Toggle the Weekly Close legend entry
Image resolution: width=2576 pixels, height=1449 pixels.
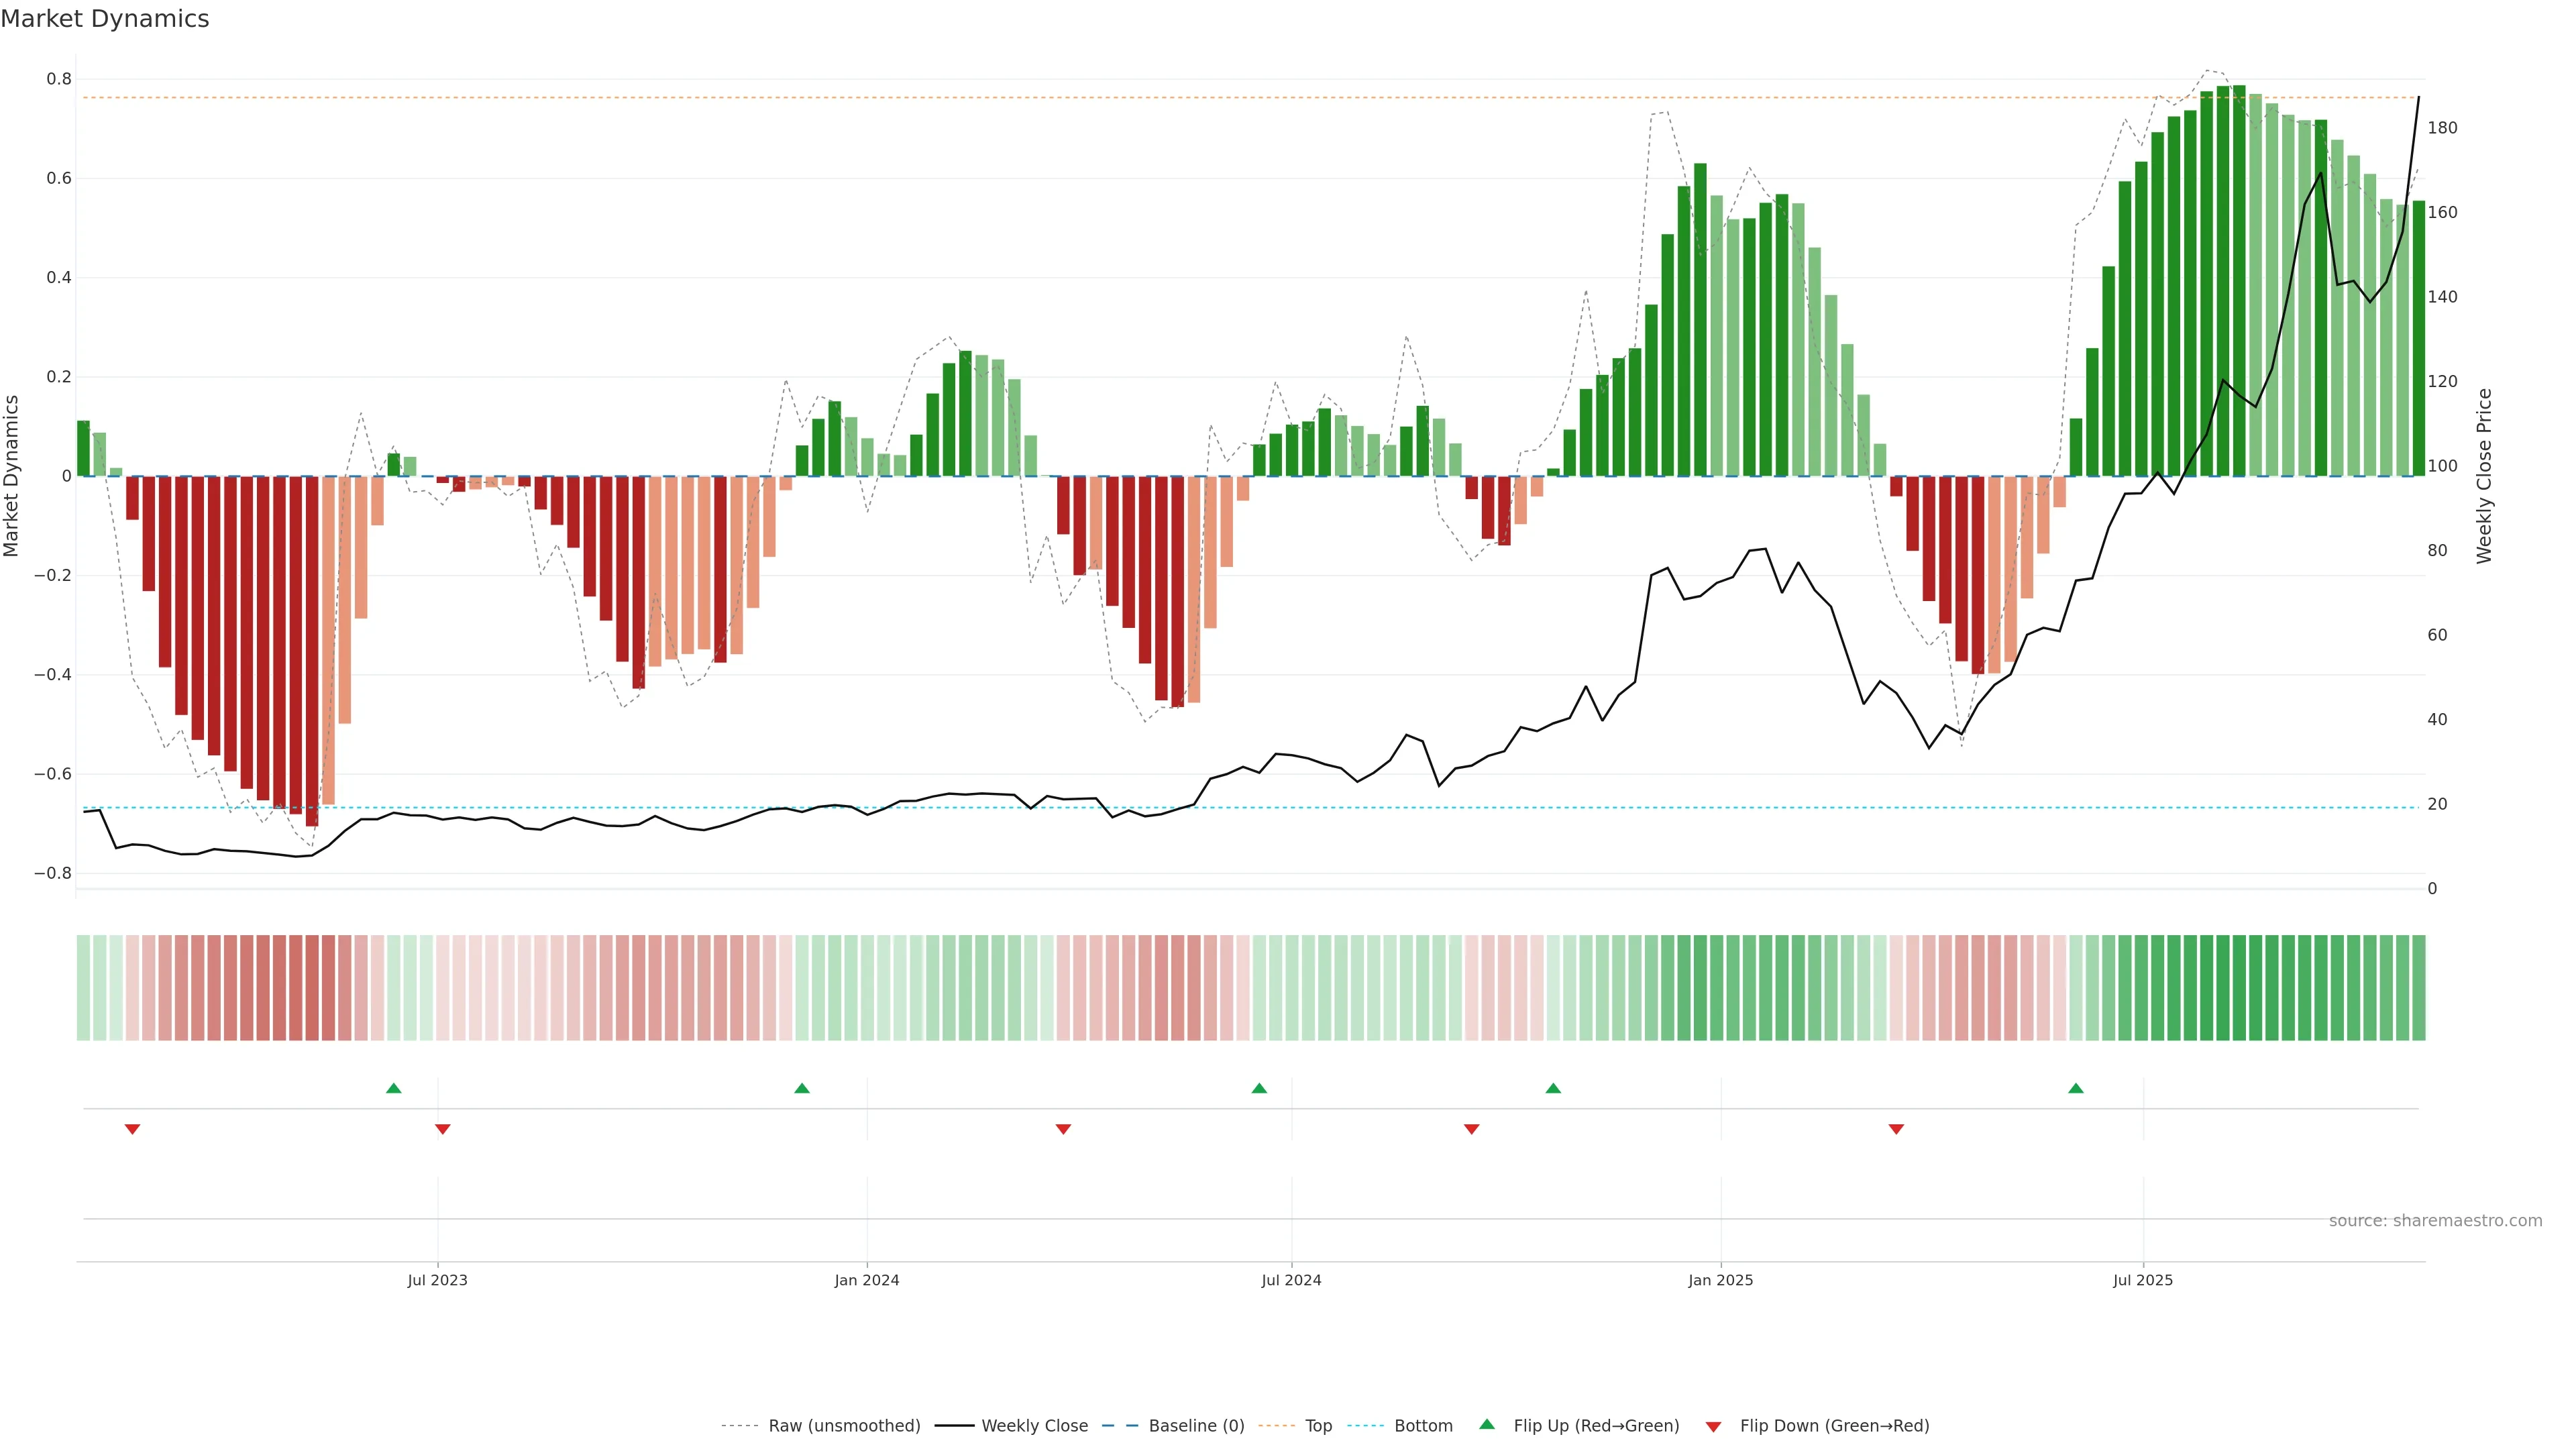click(x=1034, y=1426)
